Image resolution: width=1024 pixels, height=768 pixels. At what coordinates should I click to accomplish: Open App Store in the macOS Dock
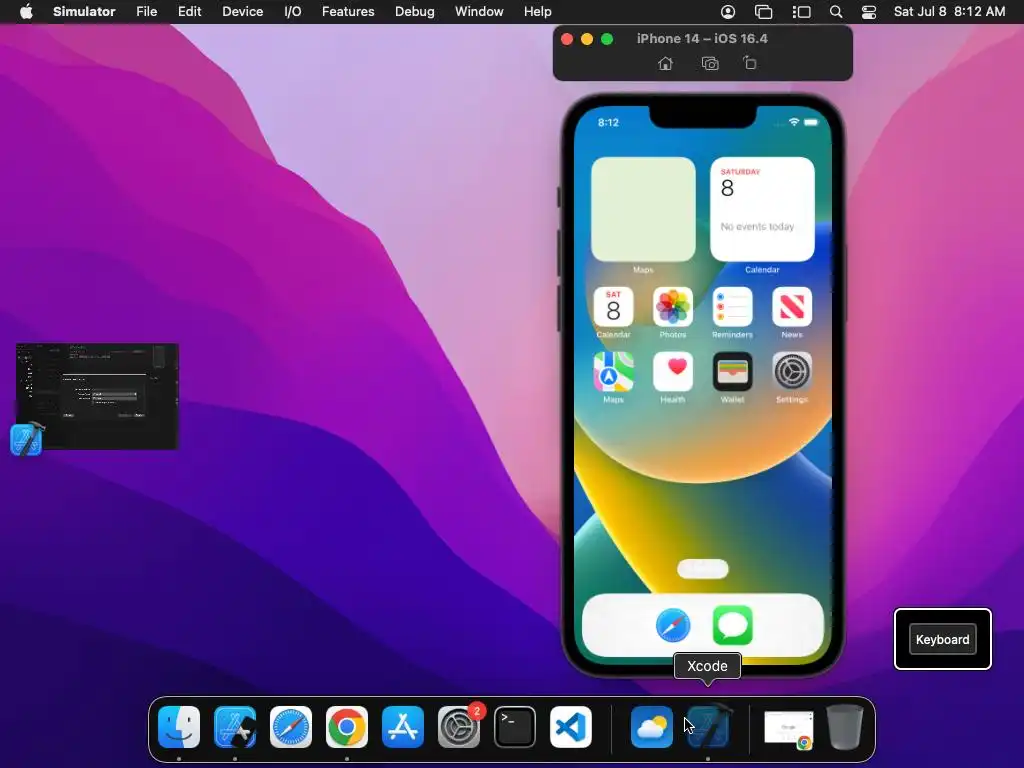pos(403,727)
